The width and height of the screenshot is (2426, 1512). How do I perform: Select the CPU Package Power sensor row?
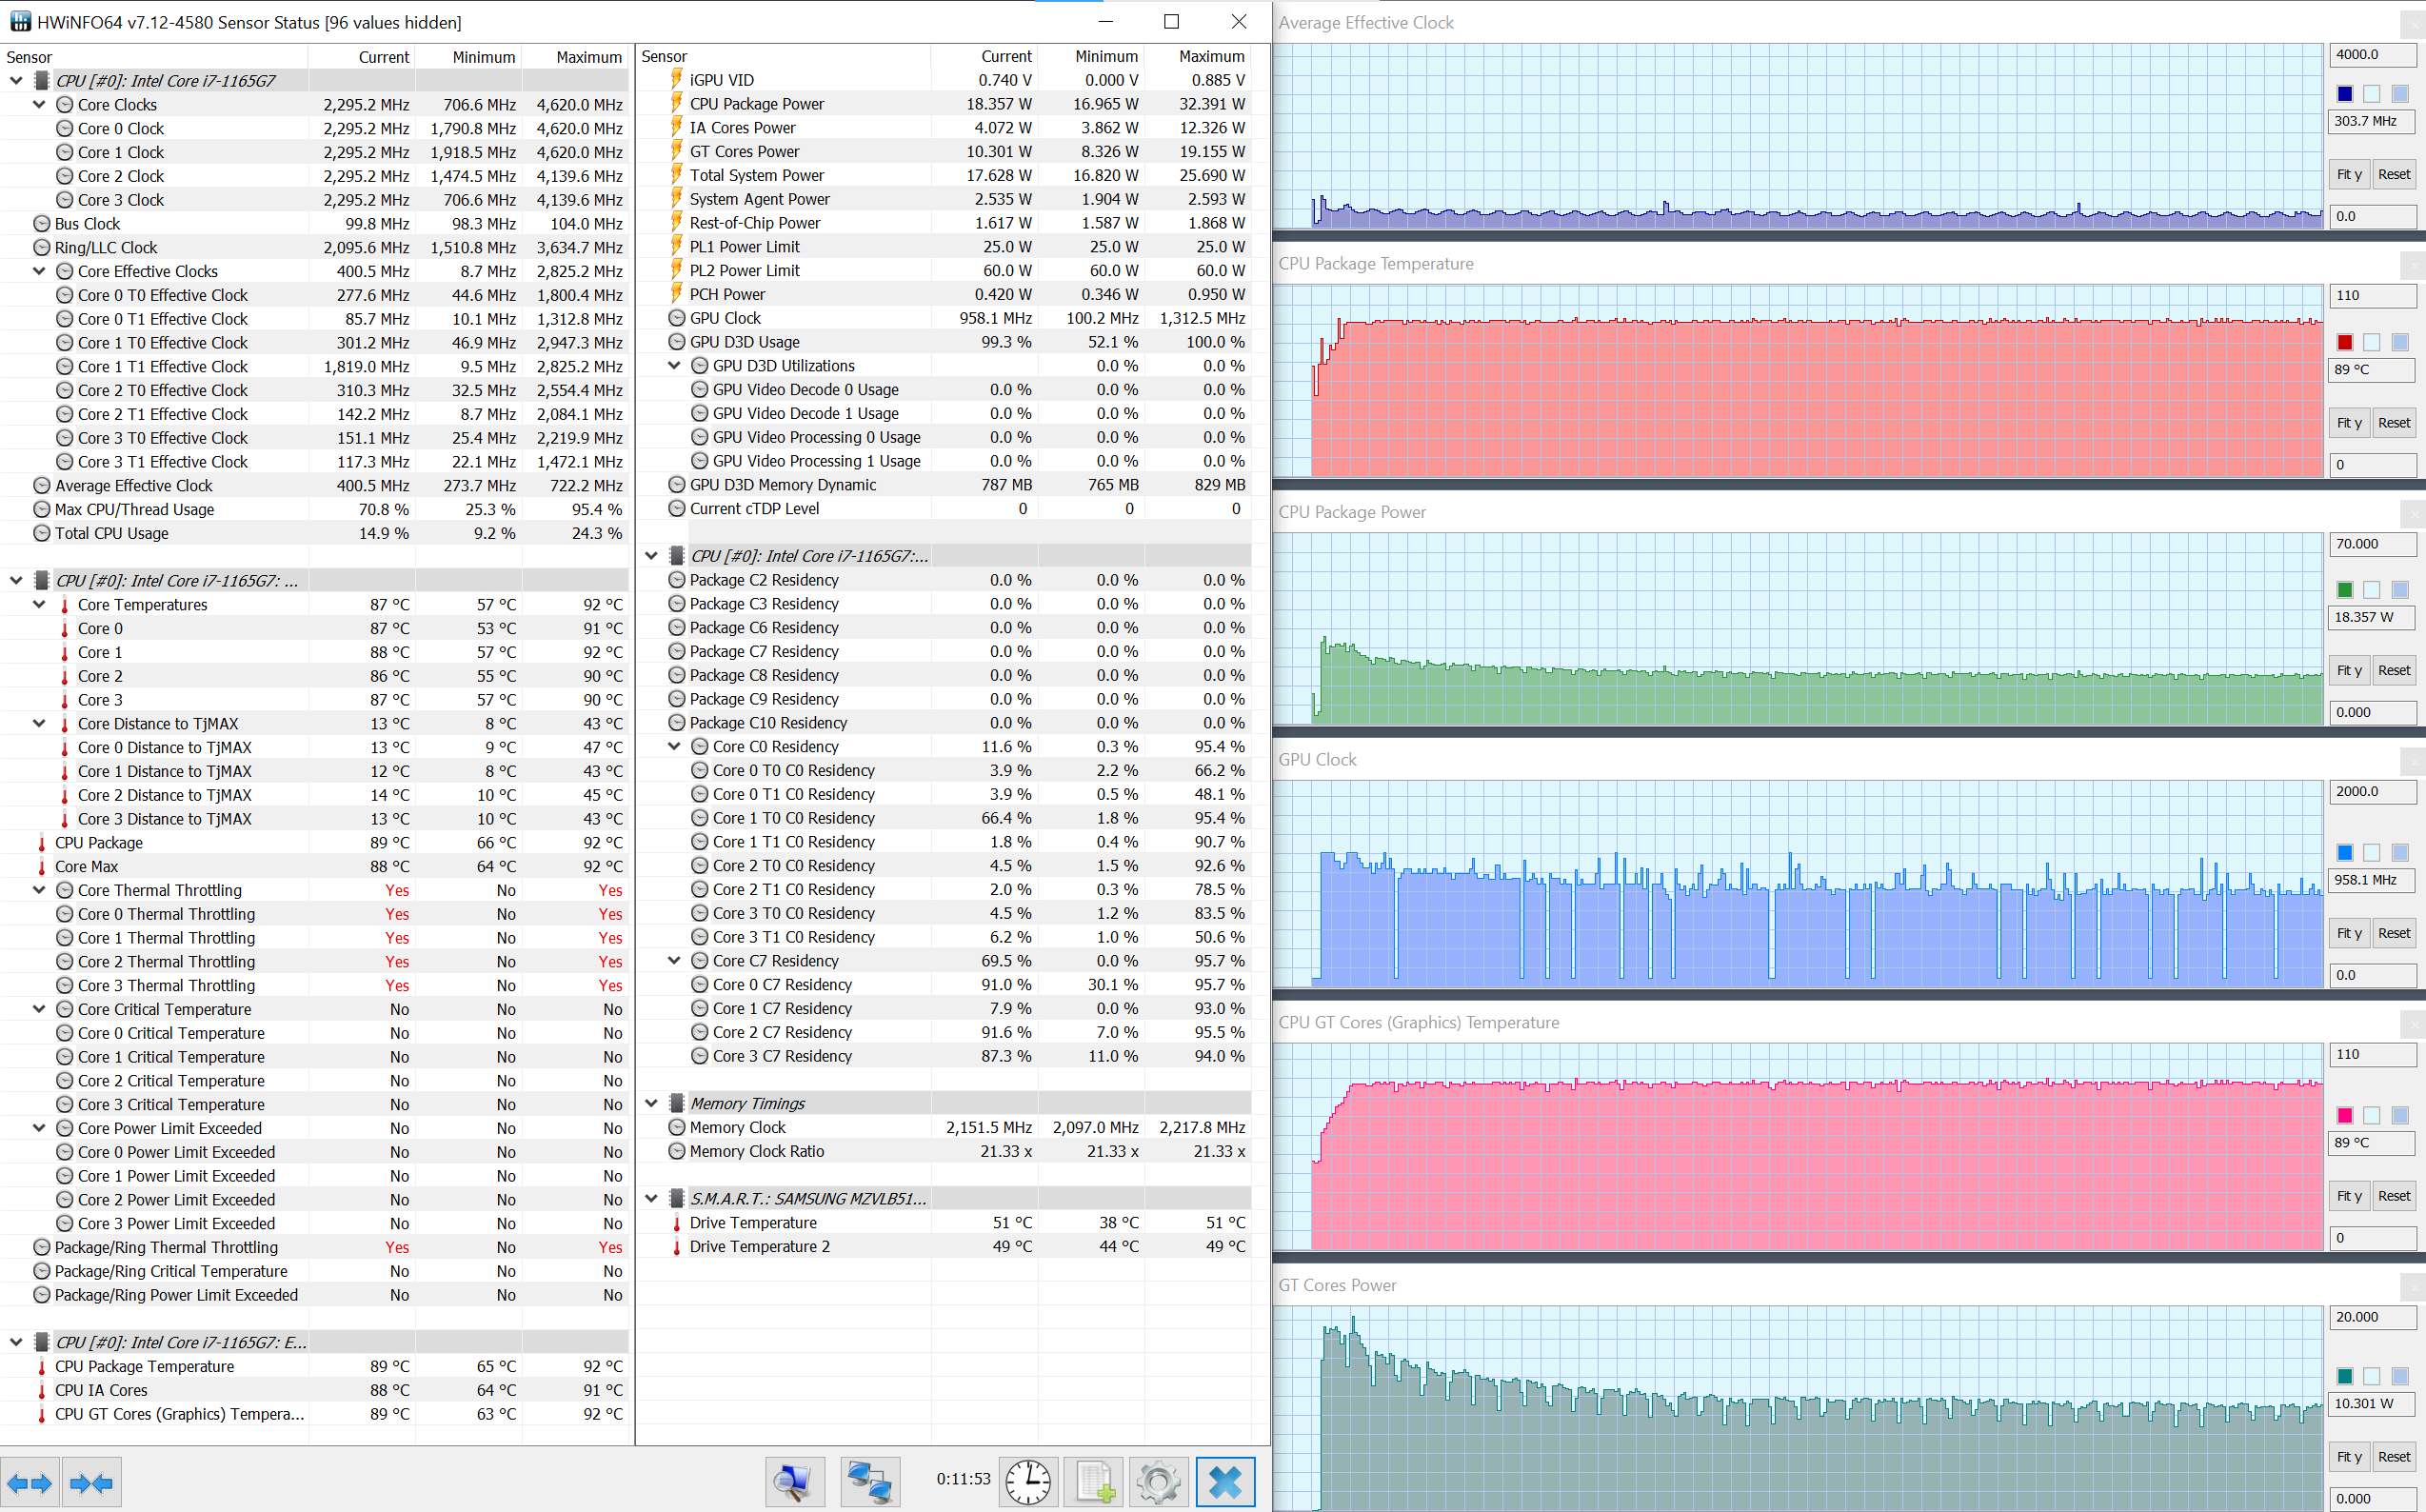point(757,104)
